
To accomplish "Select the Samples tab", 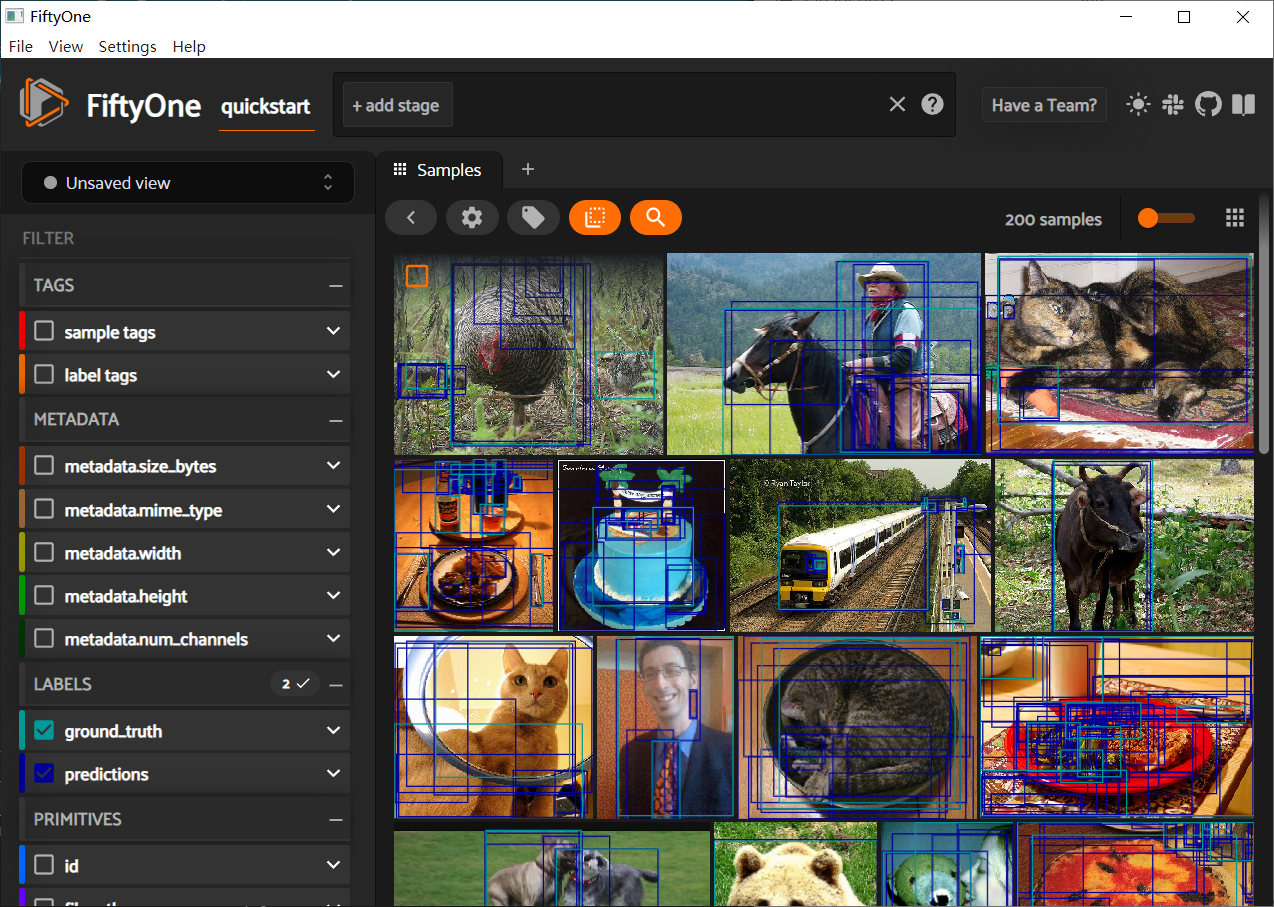I will (x=438, y=170).
